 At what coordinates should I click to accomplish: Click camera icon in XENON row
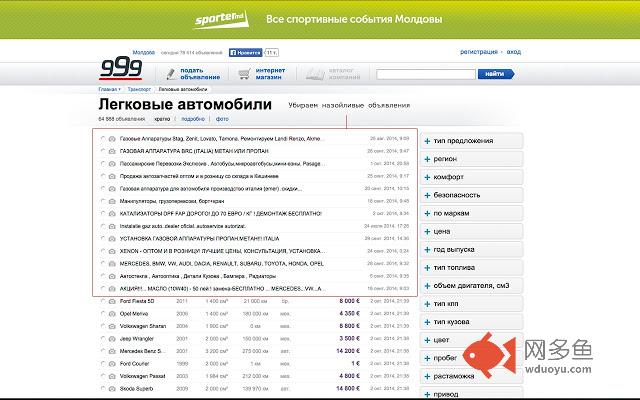click(x=112, y=251)
